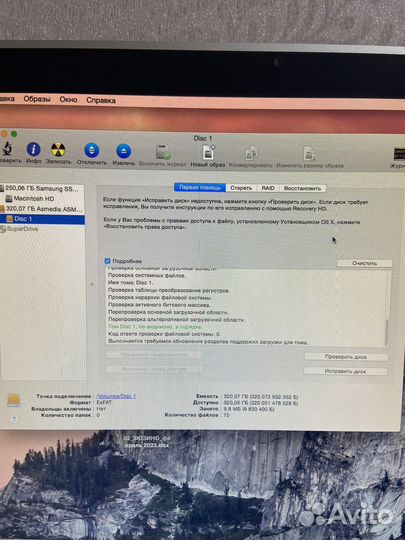Switch to the RAID tab
Screen dimensions: 405x540
[x=268, y=188]
